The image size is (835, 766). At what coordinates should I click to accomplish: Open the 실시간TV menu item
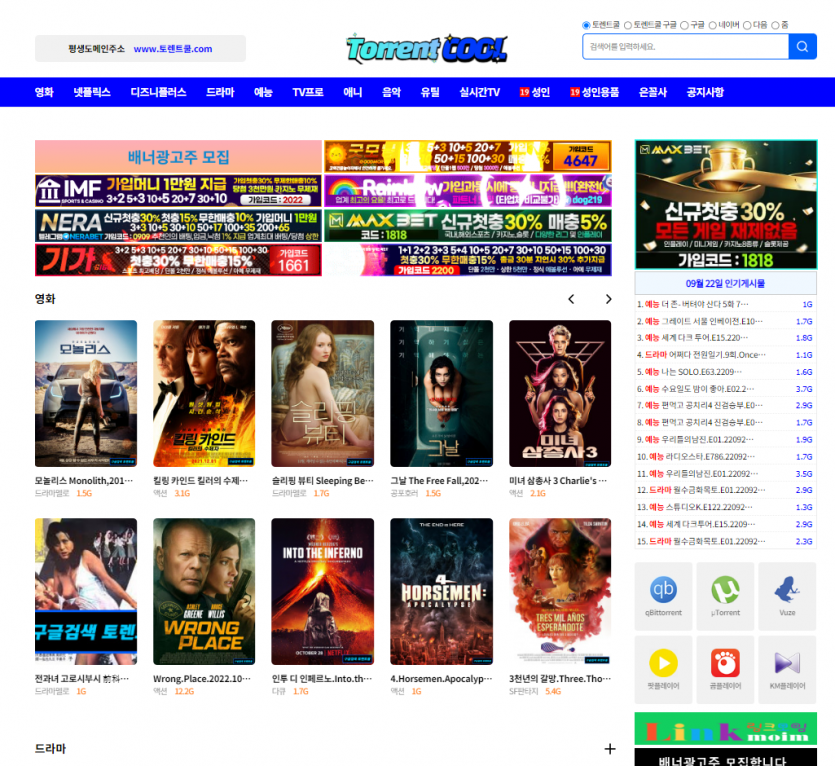(x=479, y=92)
